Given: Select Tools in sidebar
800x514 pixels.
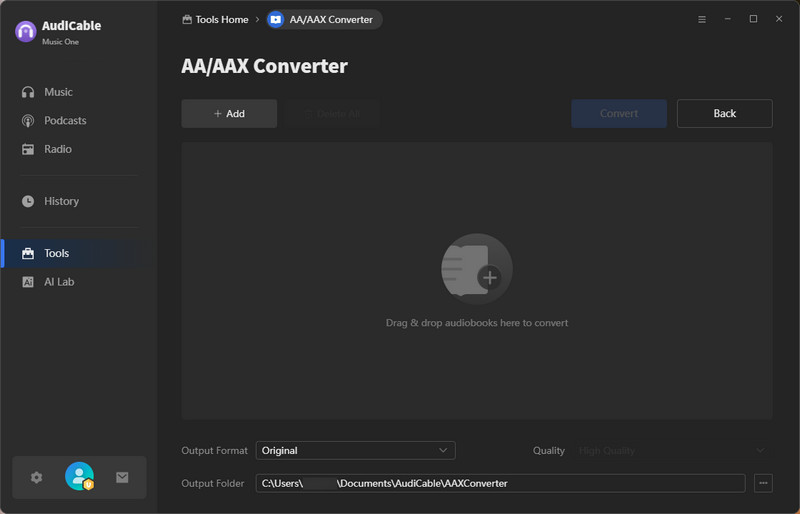Looking at the screenshot, I should (77, 253).
